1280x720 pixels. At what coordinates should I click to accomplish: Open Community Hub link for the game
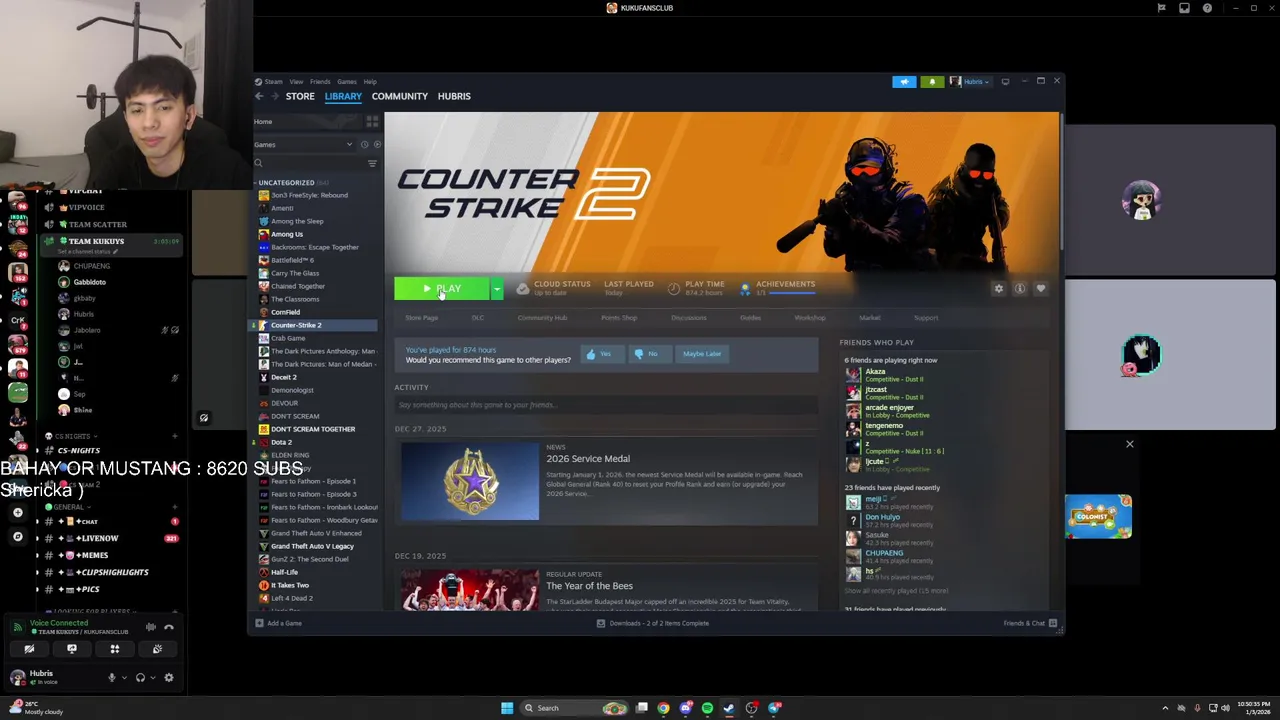pos(542,318)
